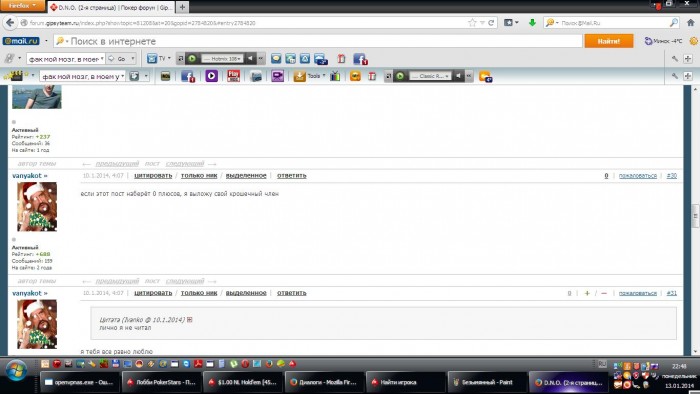Screen dimensions: 700x394
Task: Open the Classic R... station dropdown
Action: (x=429, y=76)
